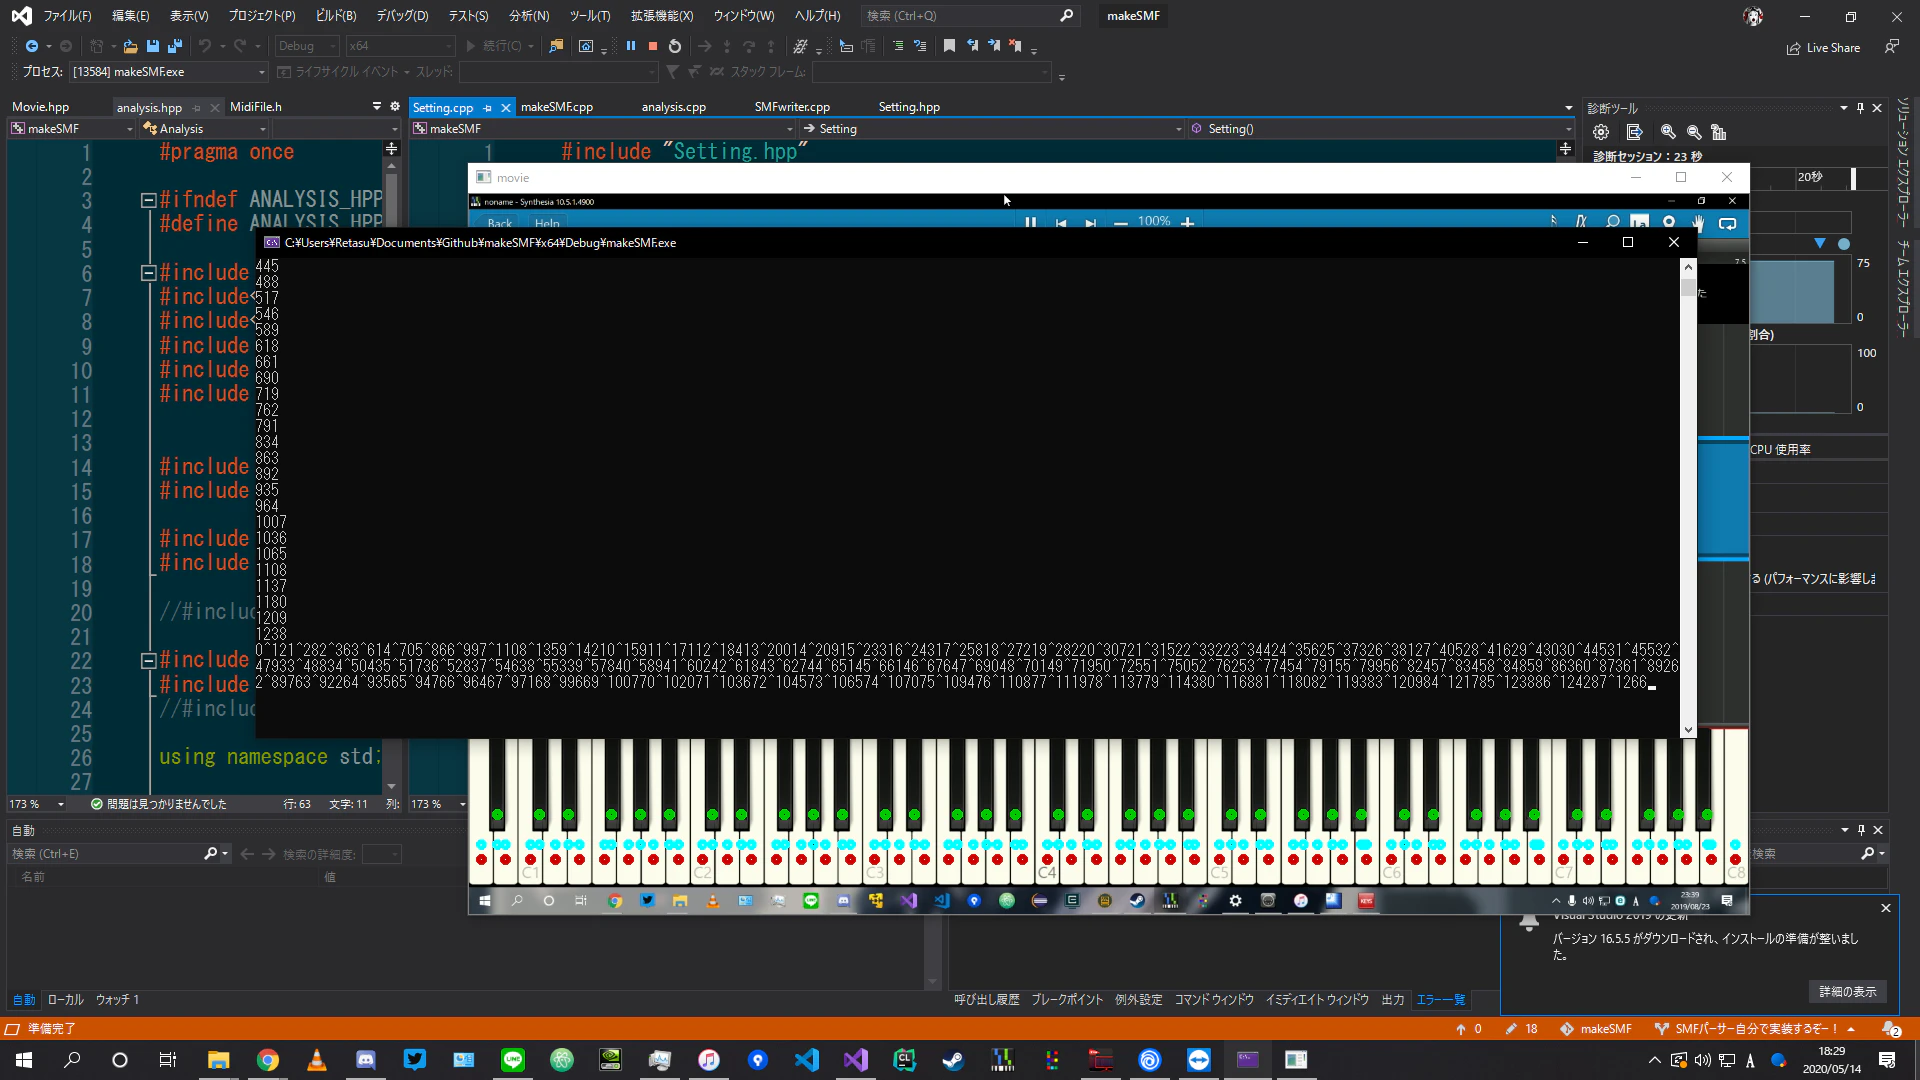Open Live Share
The width and height of the screenshot is (1920, 1080).
coord(1824,47)
